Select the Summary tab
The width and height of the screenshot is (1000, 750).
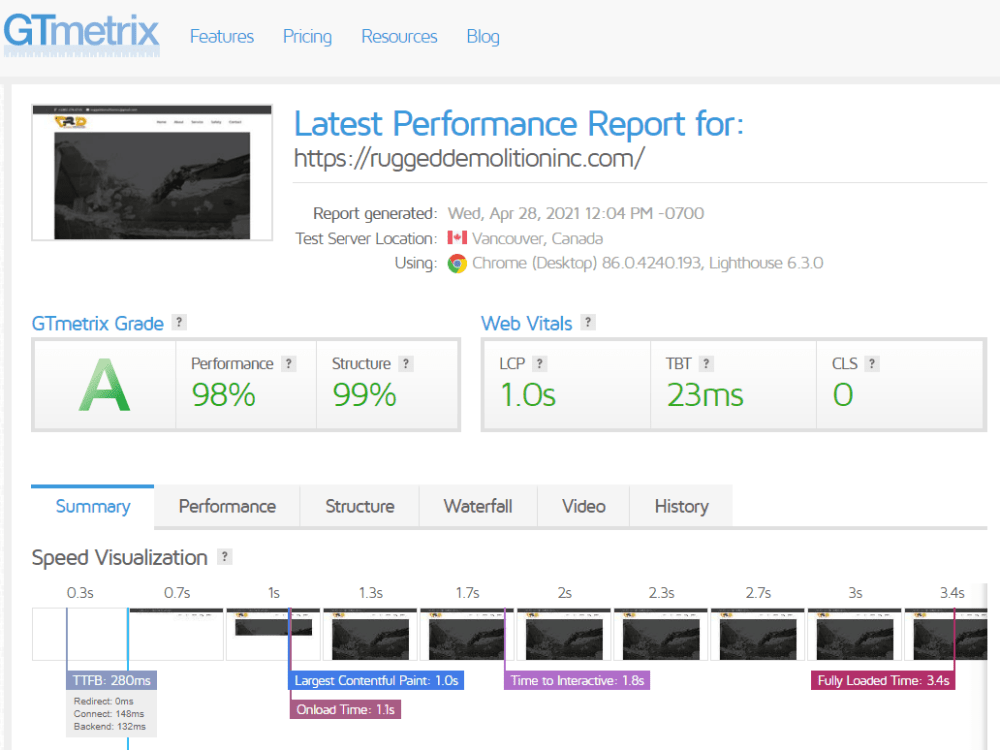[x=92, y=506]
